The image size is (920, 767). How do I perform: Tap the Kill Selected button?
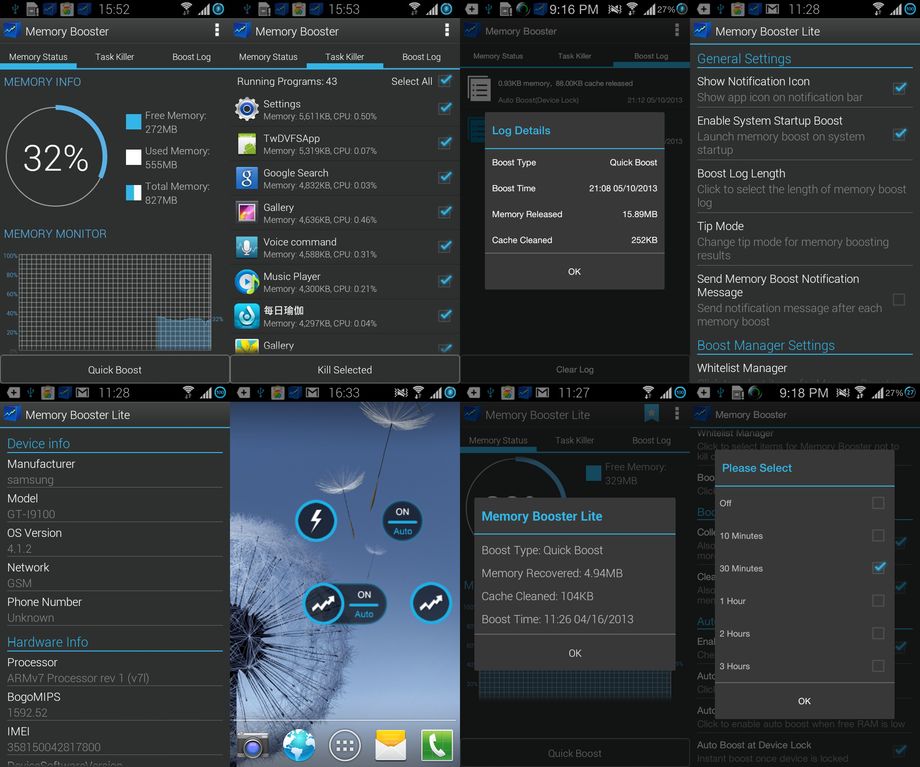344,370
